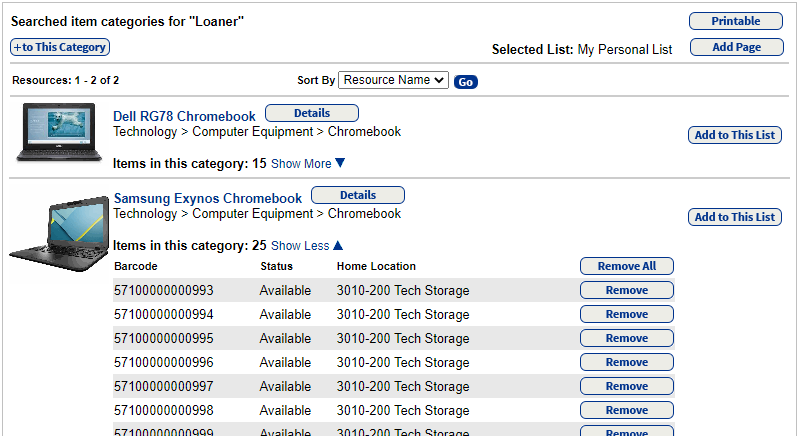Add Dell RG78 Chromebook to This List
Viewport: 801px width, 436px height.
pyautogui.click(x=735, y=135)
